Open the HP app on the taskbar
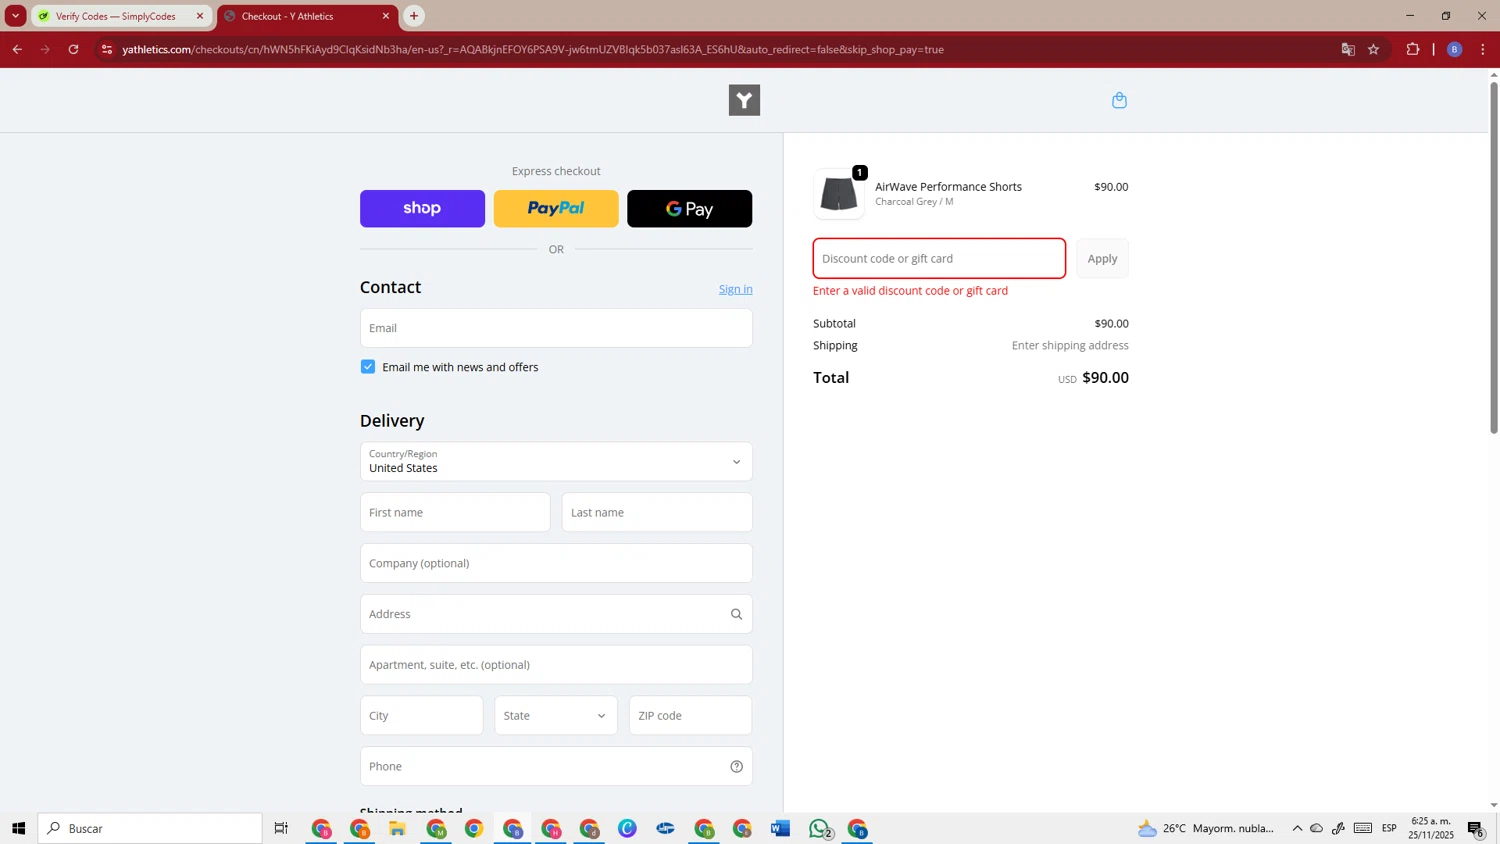Image resolution: width=1500 pixels, height=844 pixels. coord(665,828)
